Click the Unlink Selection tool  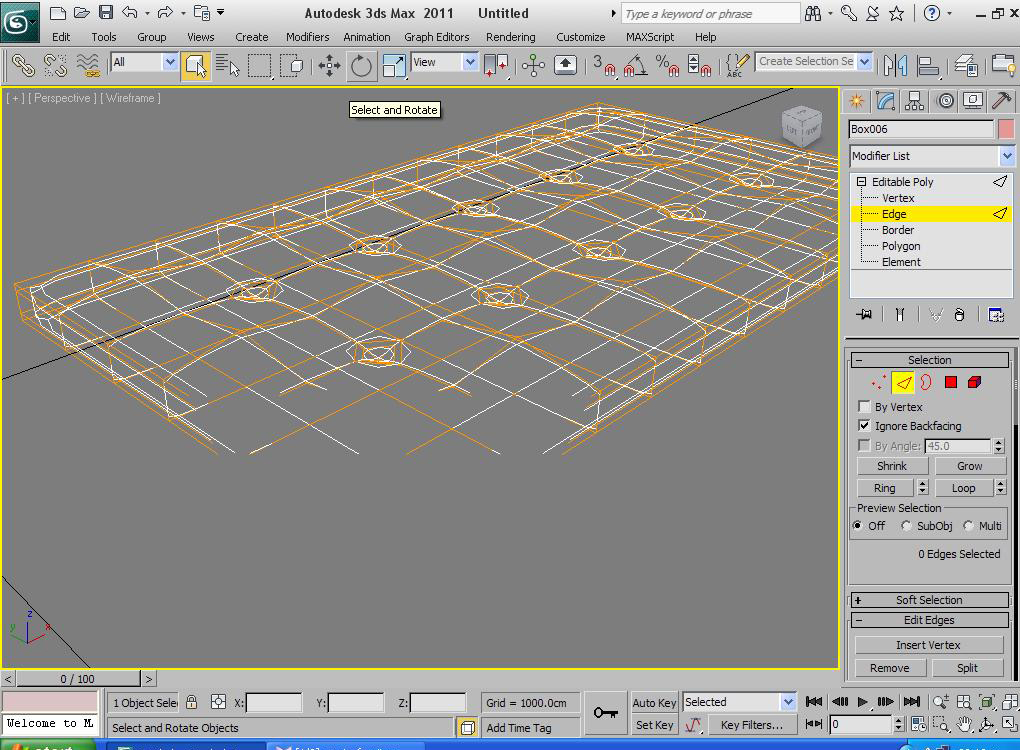55,65
